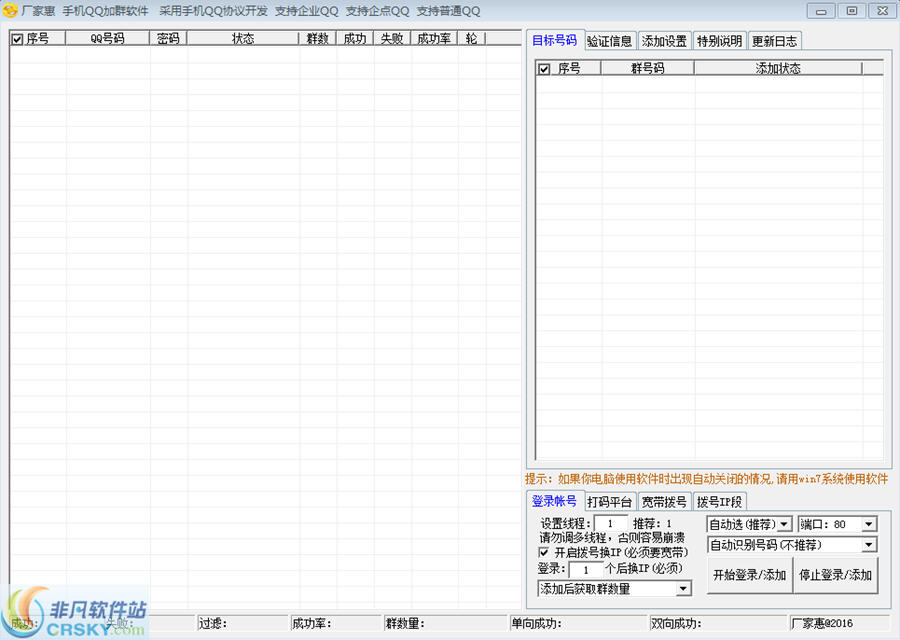Switch to the 验证信息 tab
The height and width of the screenshot is (640, 900).
[610, 41]
